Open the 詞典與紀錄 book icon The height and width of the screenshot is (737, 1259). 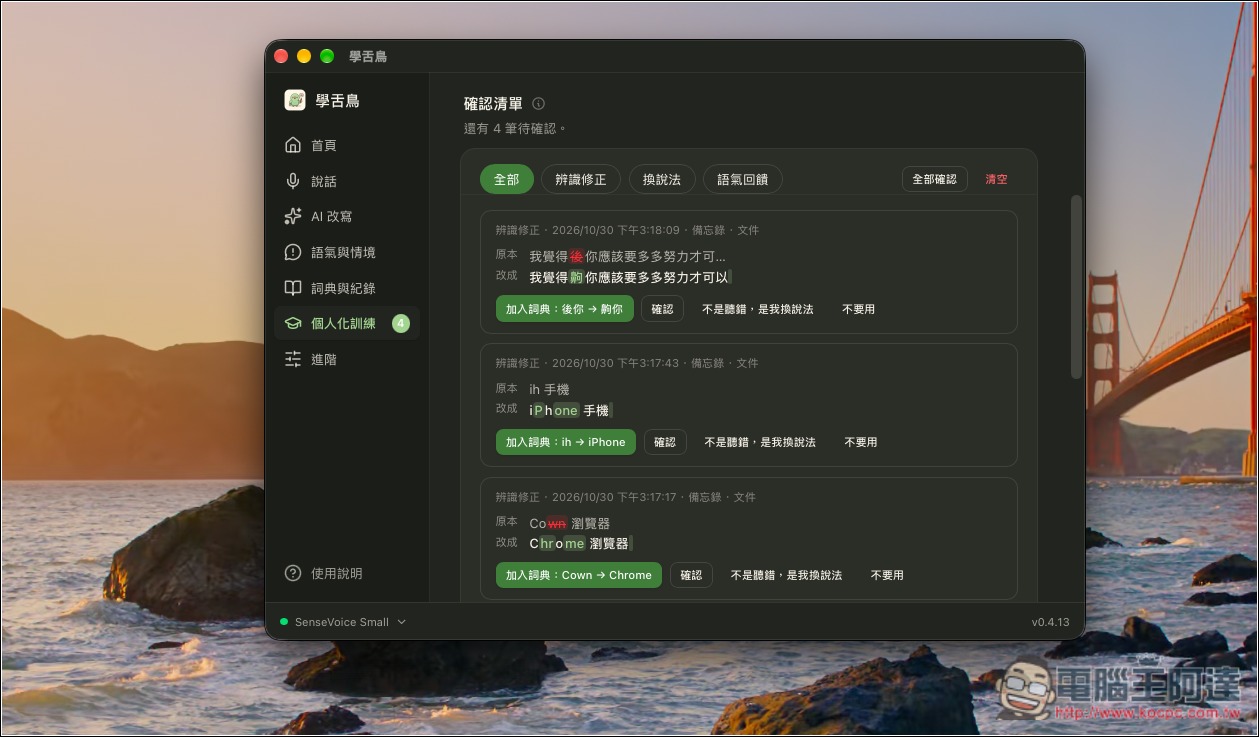(293, 288)
